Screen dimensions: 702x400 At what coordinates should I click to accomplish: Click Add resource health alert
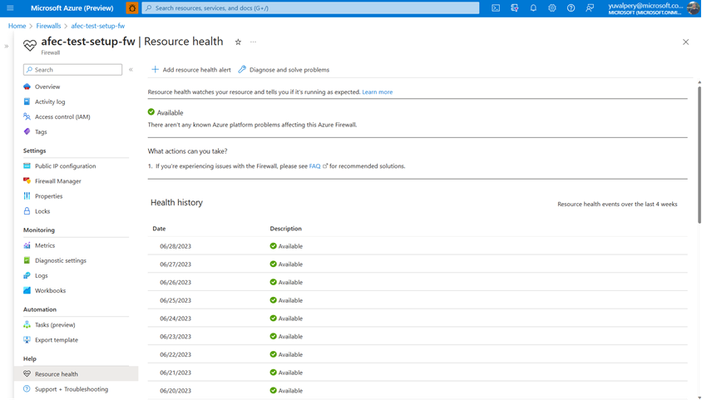coord(191,69)
